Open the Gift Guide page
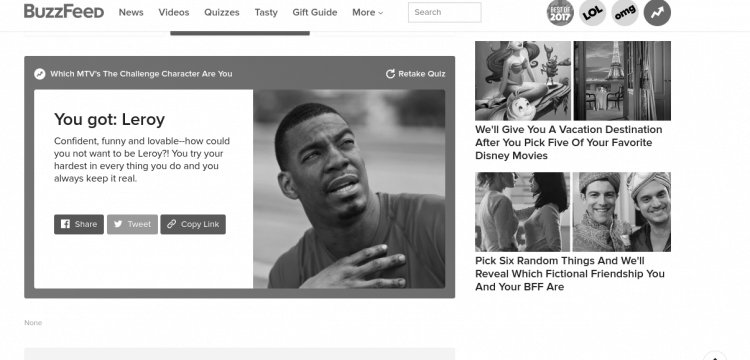The height and width of the screenshot is (360, 750). [x=315, y=12]
